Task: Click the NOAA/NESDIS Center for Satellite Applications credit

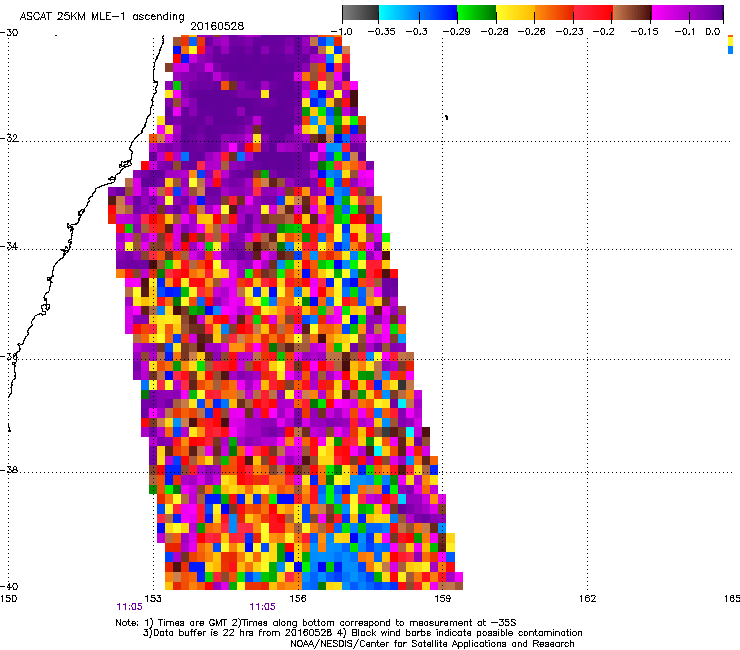Action: click(432, 644)
